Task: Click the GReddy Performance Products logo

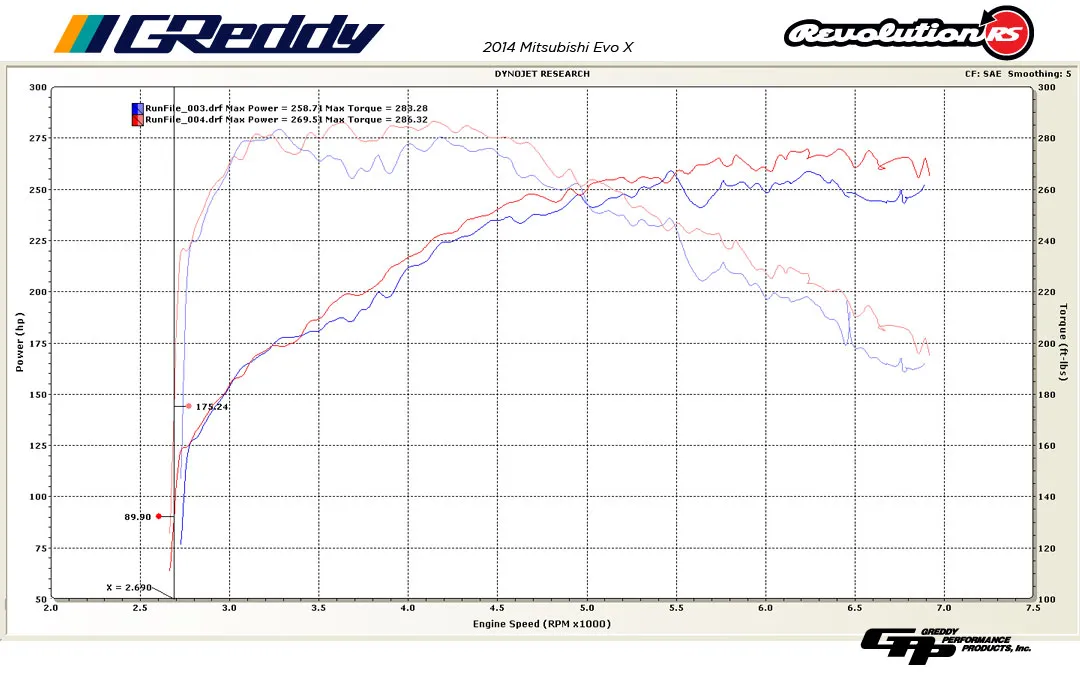Action: pos(945,645)
